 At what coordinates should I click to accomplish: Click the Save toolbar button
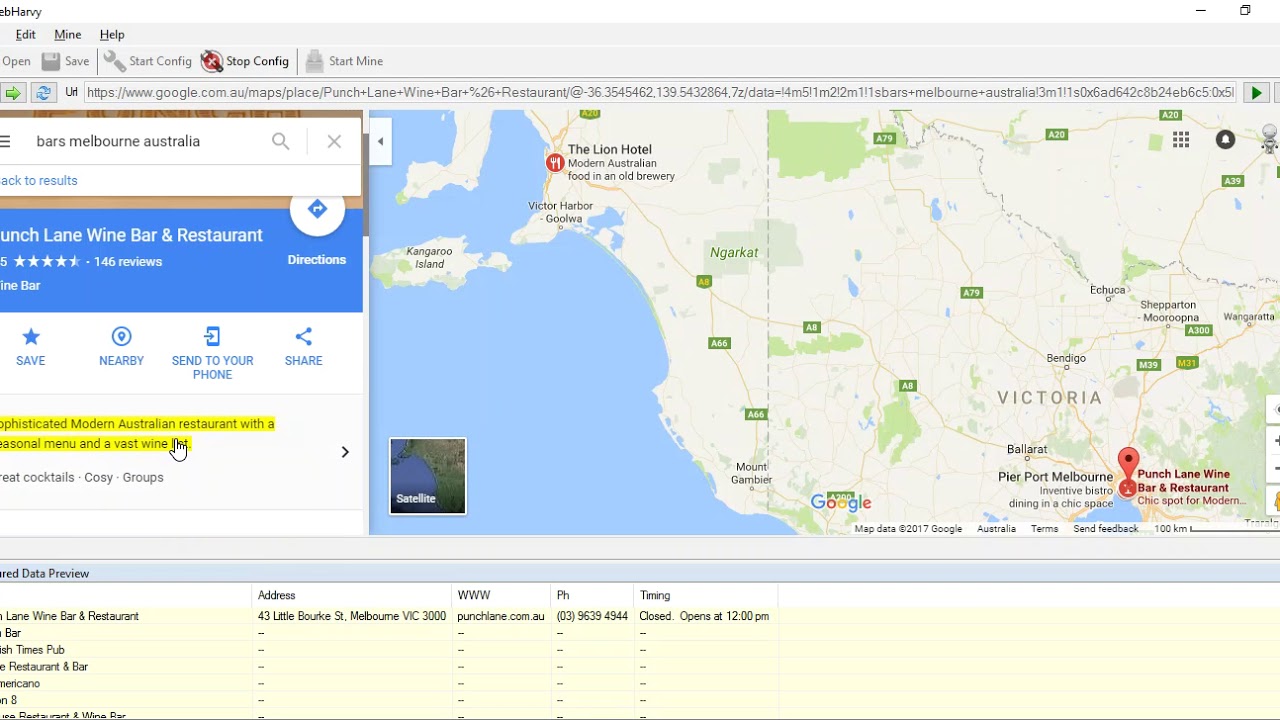click(x=66, y=61)
